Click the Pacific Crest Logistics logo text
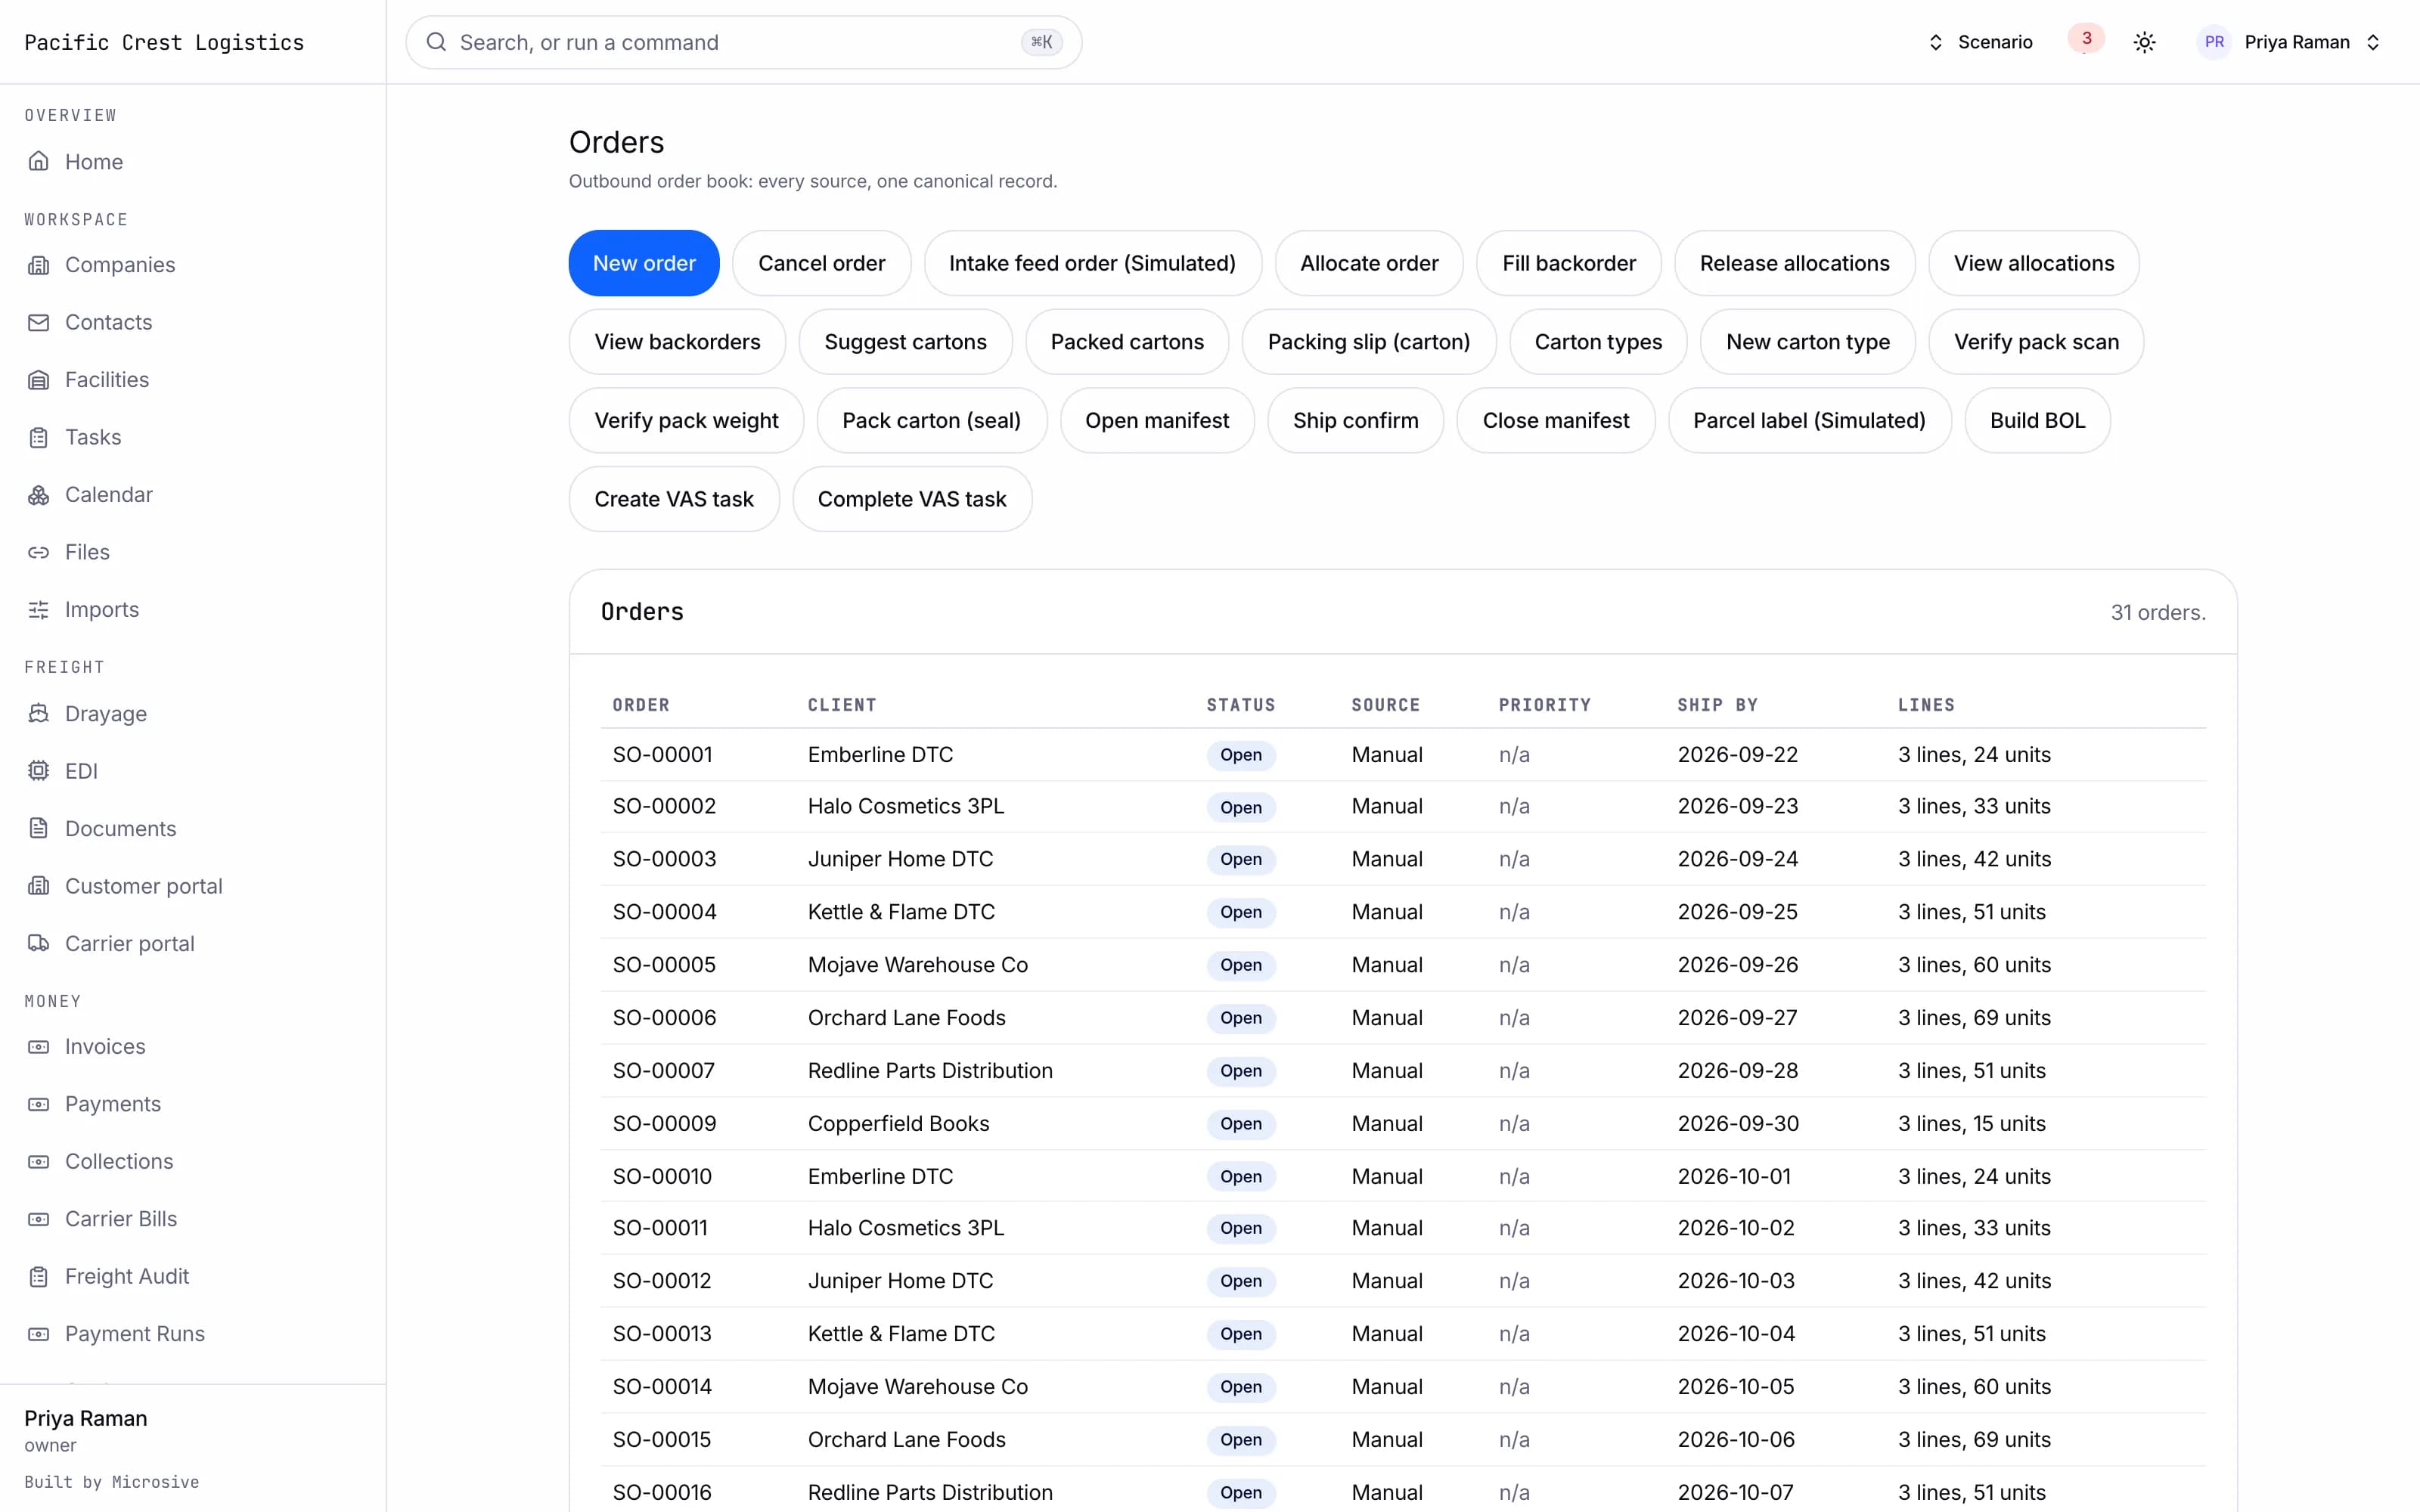This screenshot has height=1512, width=2420. click(x=164, y=42)
